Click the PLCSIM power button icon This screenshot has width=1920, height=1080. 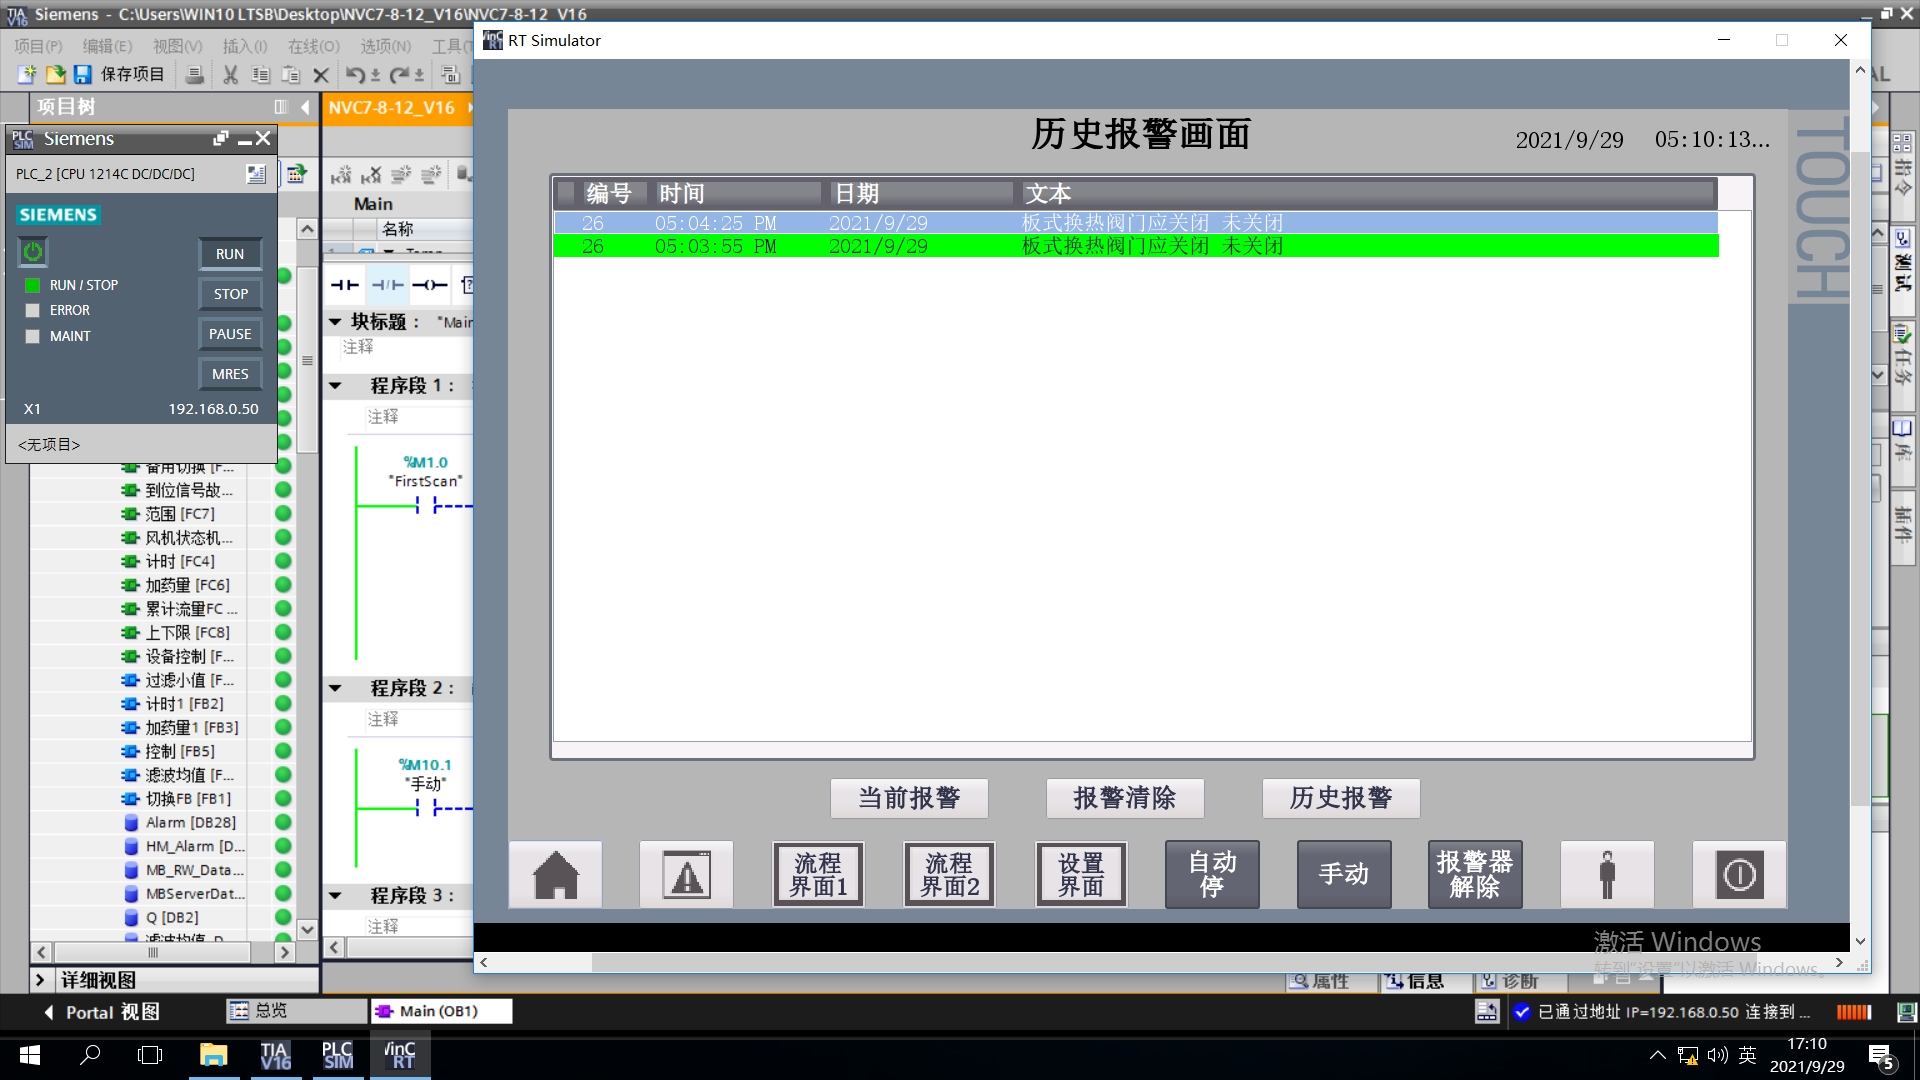[x=33, y=252]
